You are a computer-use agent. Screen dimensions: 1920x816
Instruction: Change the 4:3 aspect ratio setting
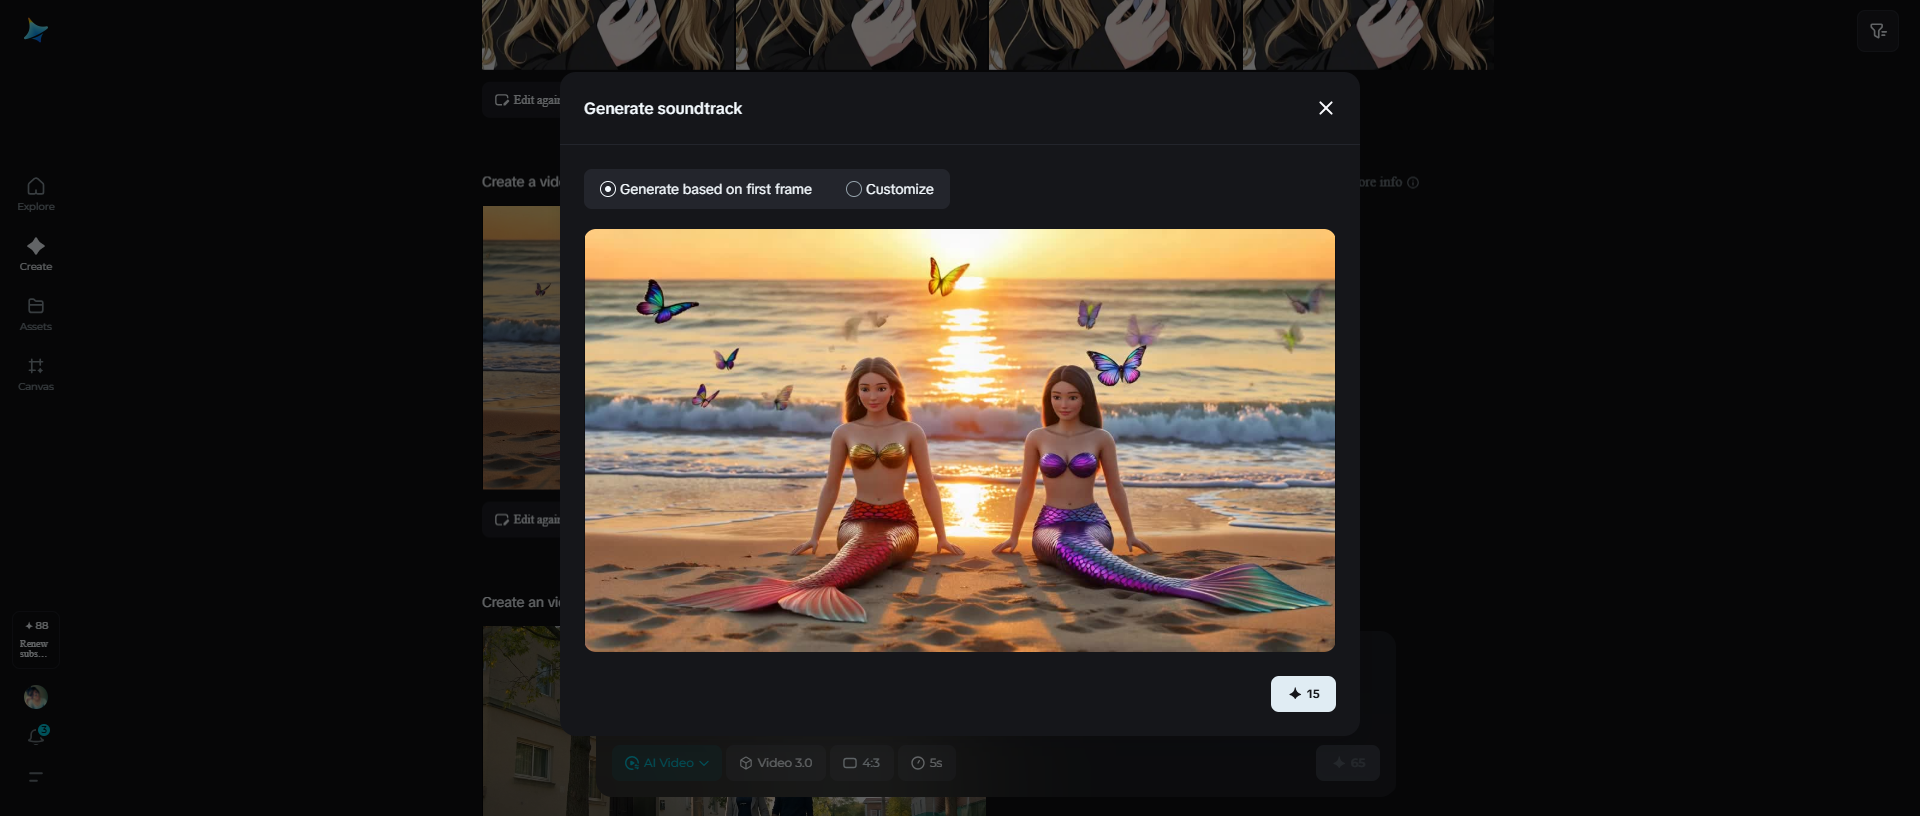click(861, 763)
